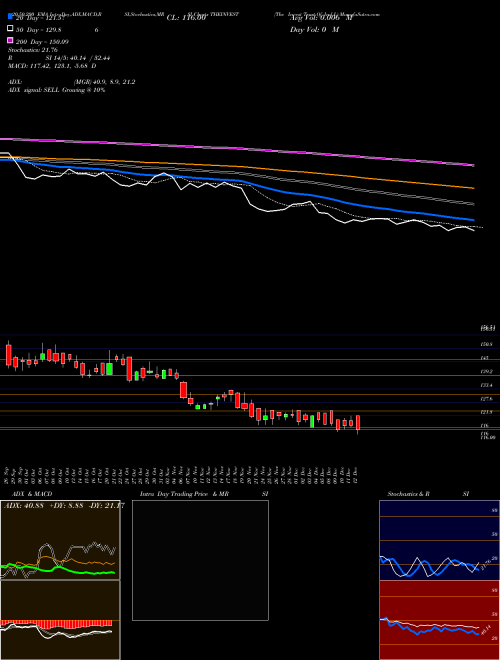Click the last red candlestick on the chart
Screen dimensions: 500x660
point(358,423)
